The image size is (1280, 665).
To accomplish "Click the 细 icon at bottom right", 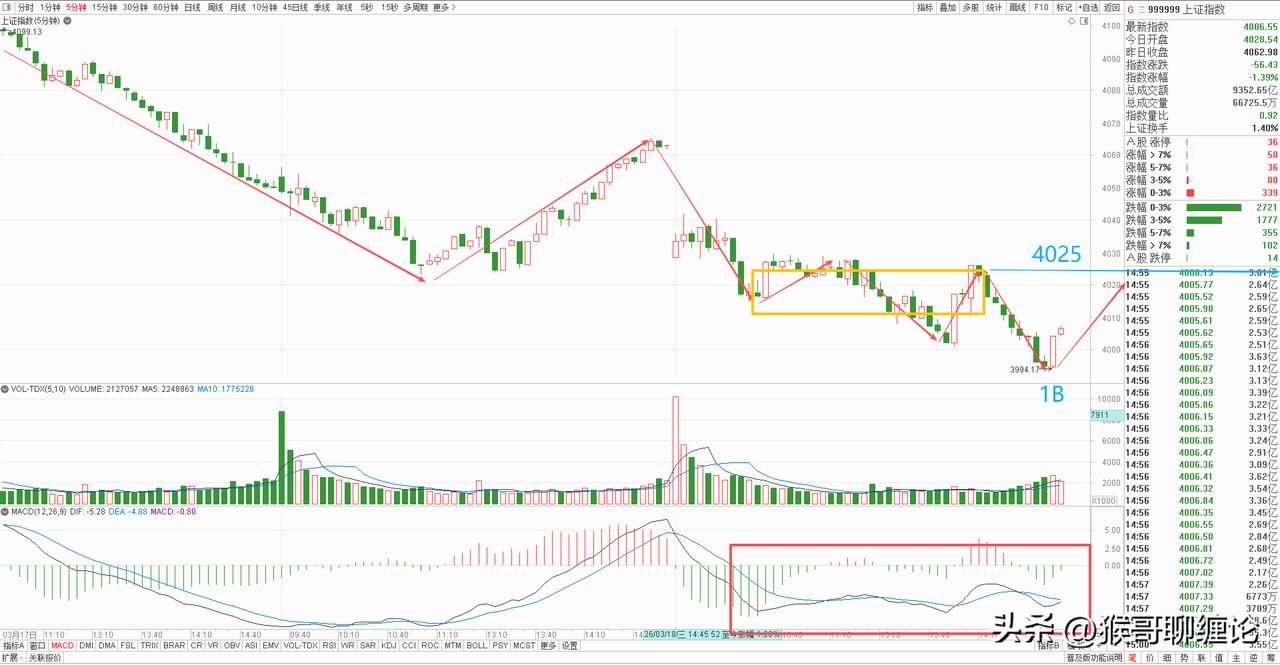I will [x=1165, y=658].
